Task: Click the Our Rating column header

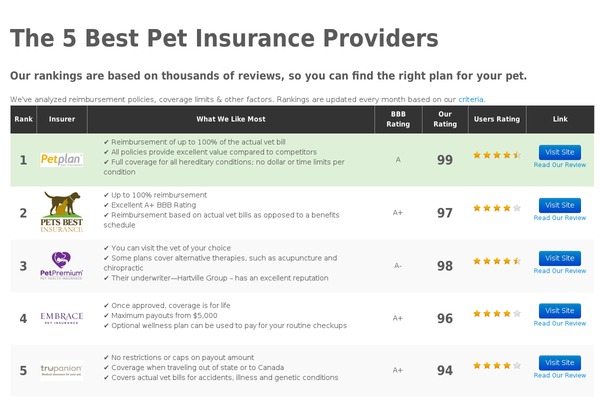Action: [x=445, y=119]
